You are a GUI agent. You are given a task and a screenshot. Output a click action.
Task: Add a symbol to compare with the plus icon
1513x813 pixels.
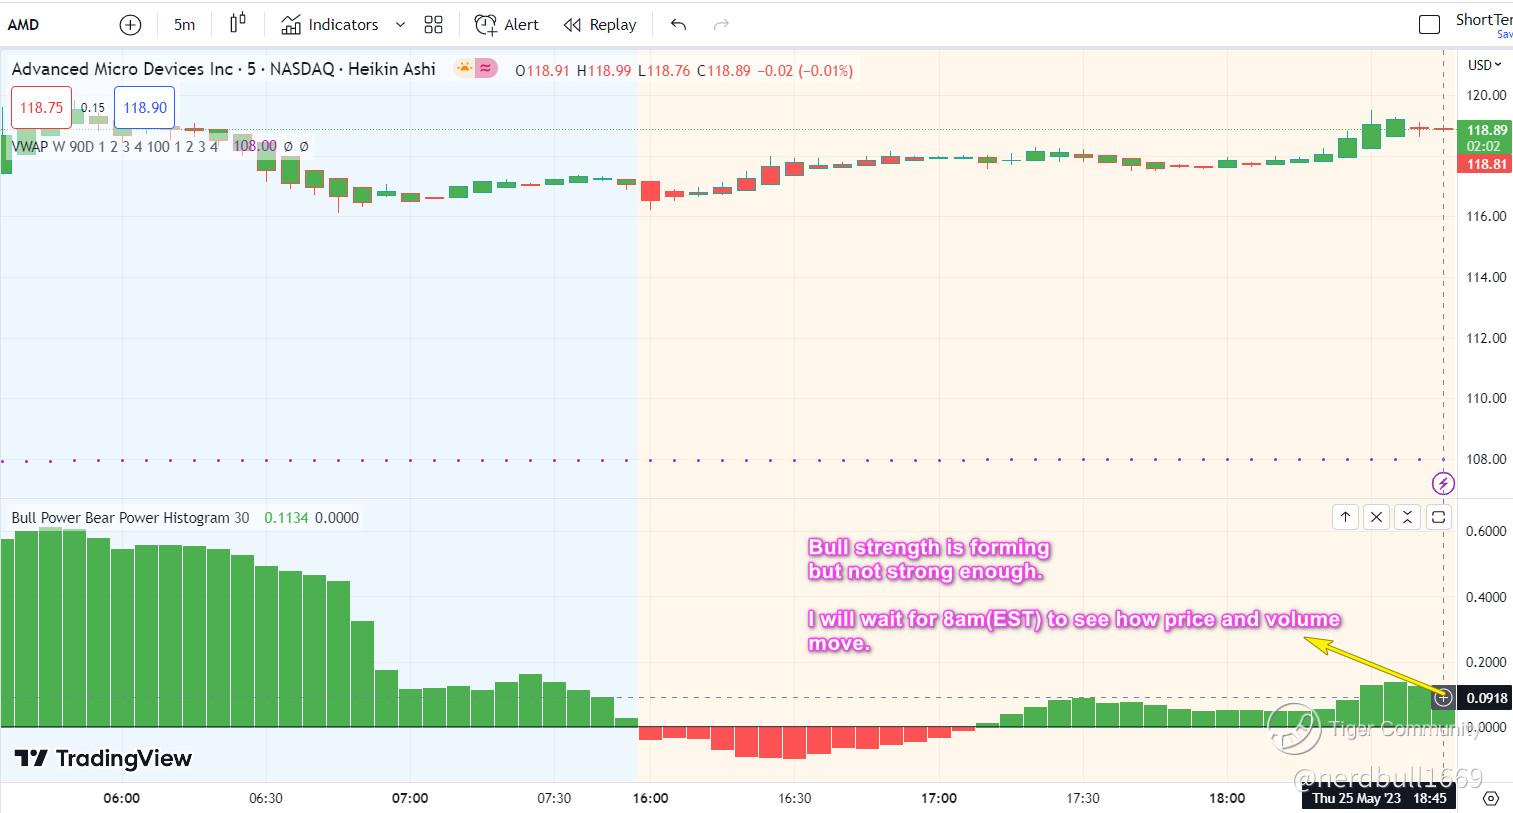[130, 25]
